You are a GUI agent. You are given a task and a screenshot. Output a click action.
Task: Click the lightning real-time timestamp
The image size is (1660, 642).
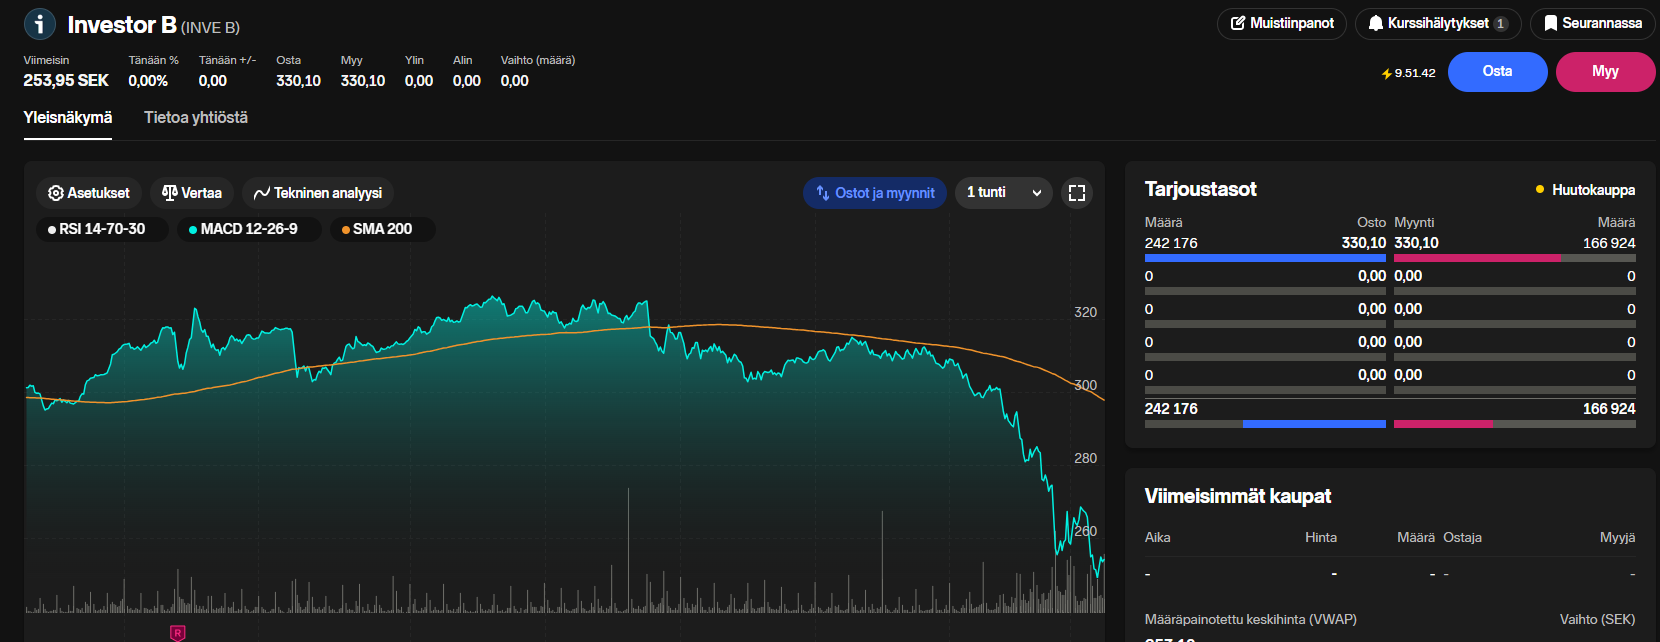(x=1408, y=73)
